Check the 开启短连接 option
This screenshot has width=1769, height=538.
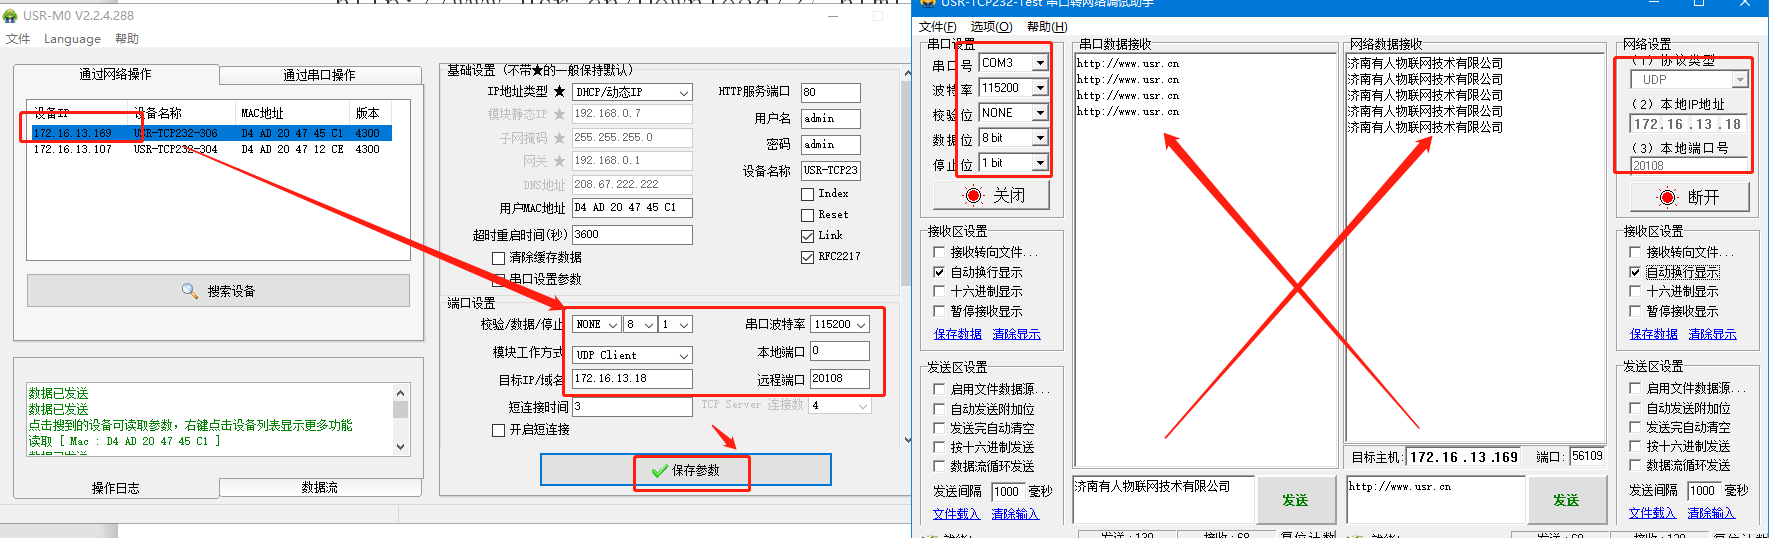498,430
